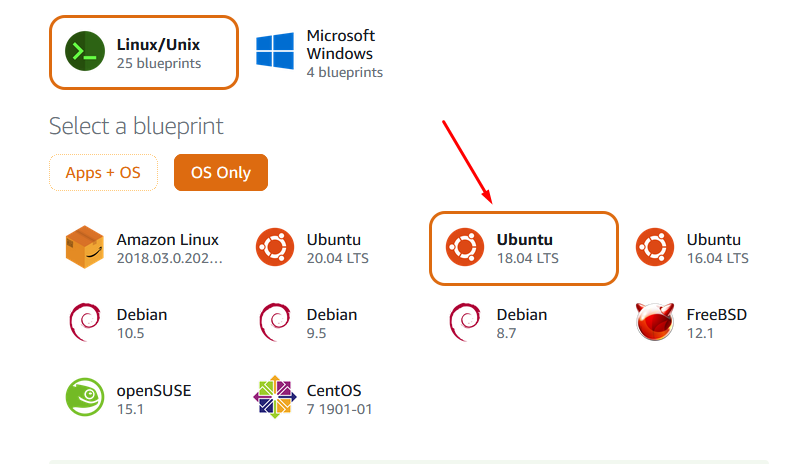The image size is (799, 464).
Task: Select the openSUSE 15.1 text label
Action: point(154,399)
